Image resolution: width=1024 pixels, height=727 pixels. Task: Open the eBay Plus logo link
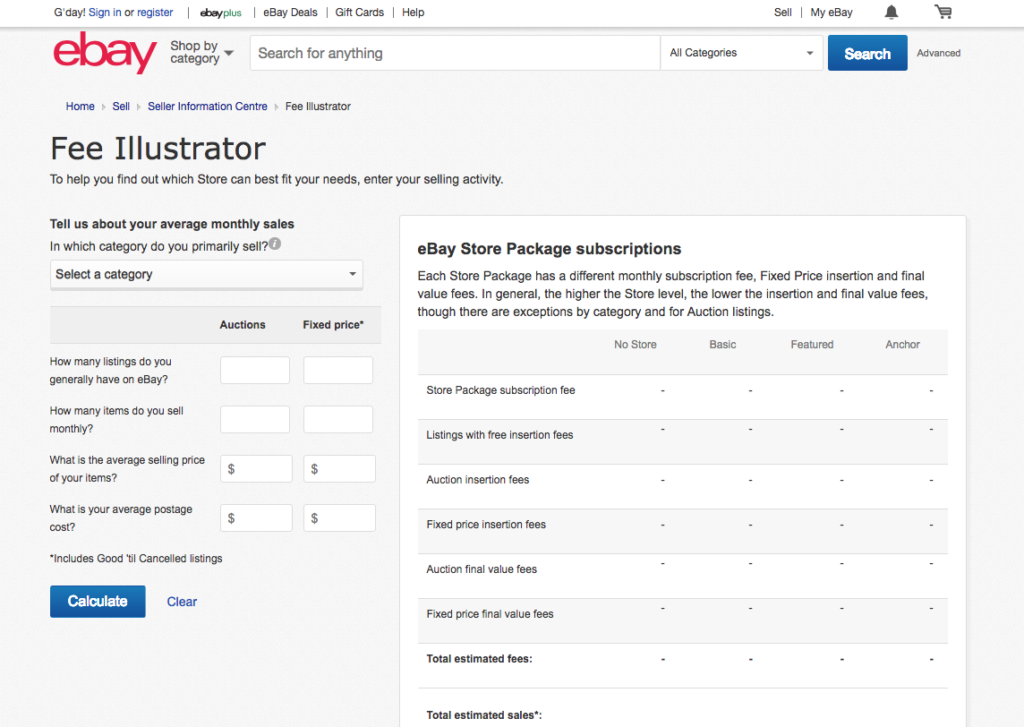click(221, 12)
